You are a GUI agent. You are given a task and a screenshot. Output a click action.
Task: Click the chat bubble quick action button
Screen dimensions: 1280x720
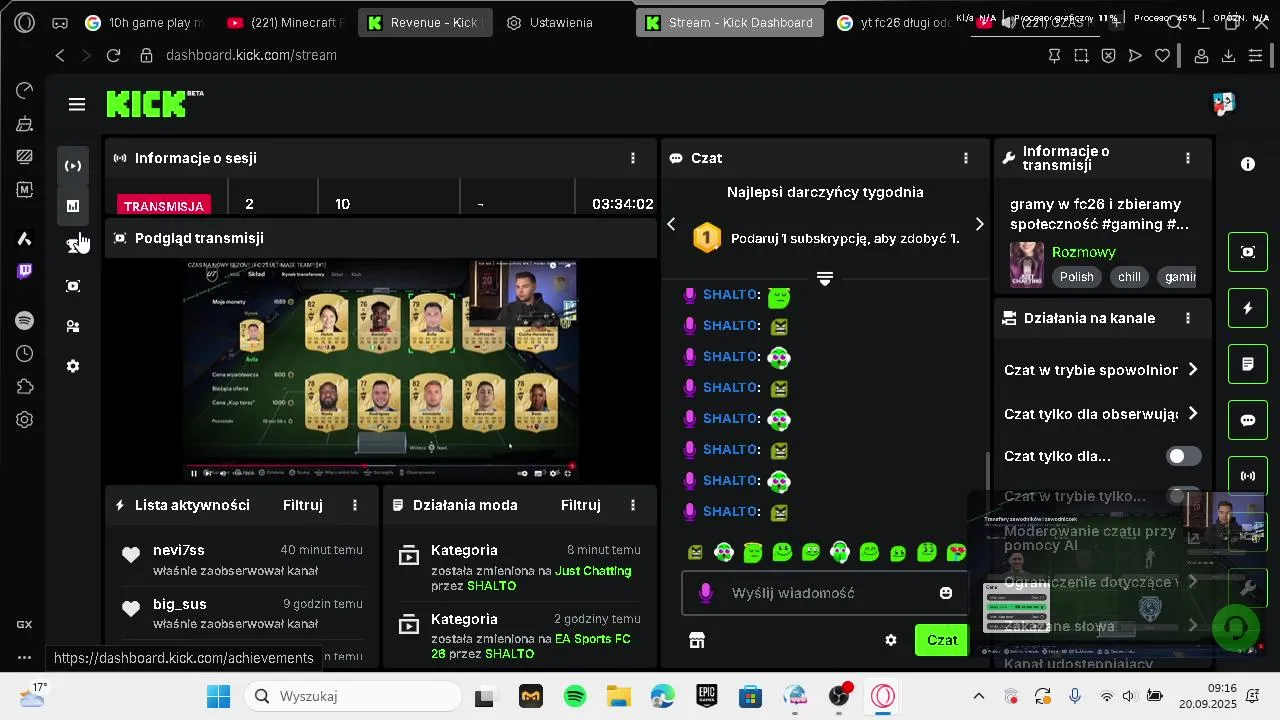pos(1248,420)
